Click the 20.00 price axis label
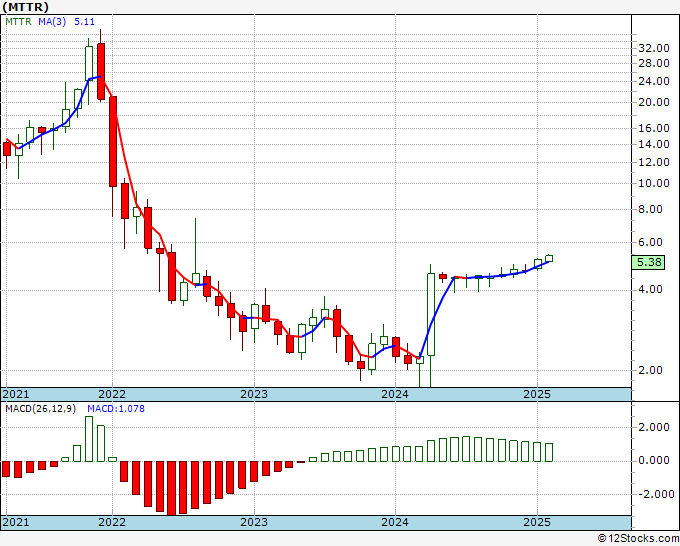Viewport: 680px width, 546px height. [654, 102]
